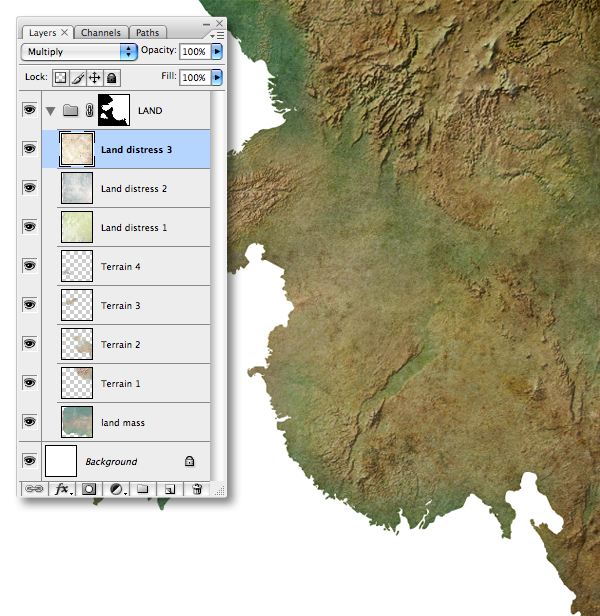Hide the Terrain 3 layer

tap(29, 304)
